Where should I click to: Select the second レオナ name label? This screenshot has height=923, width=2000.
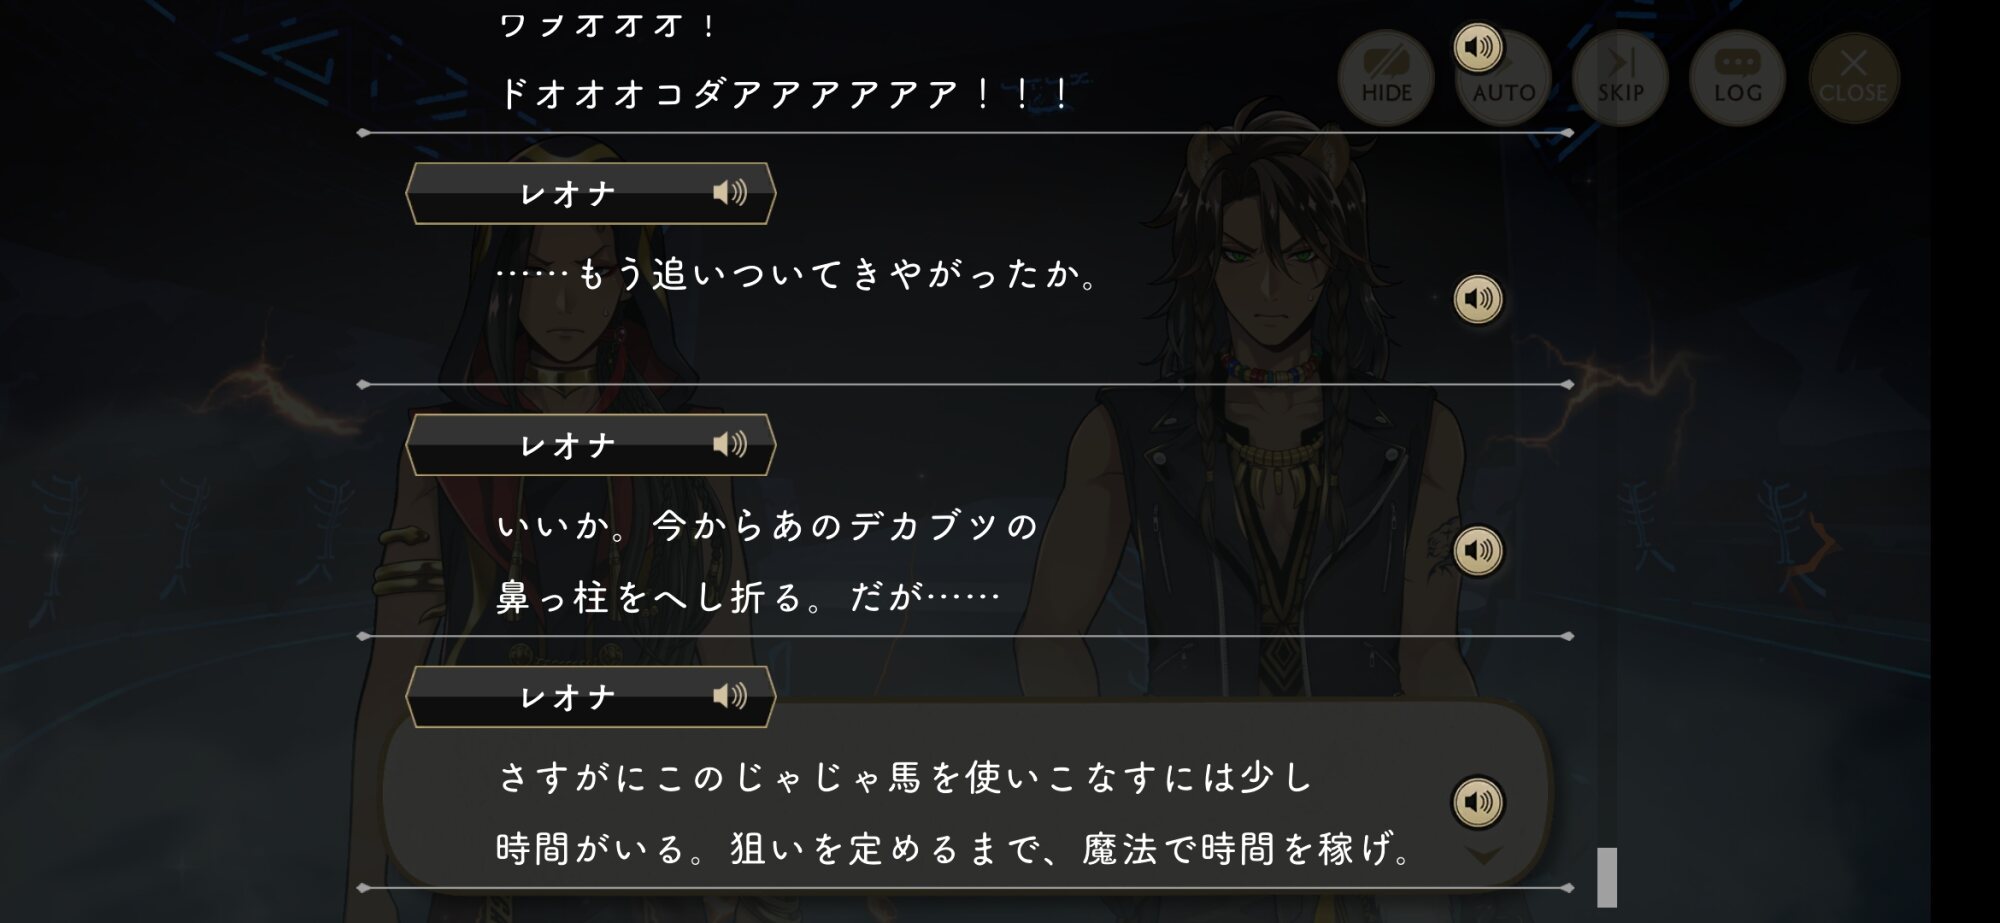[x=568, y=445]
